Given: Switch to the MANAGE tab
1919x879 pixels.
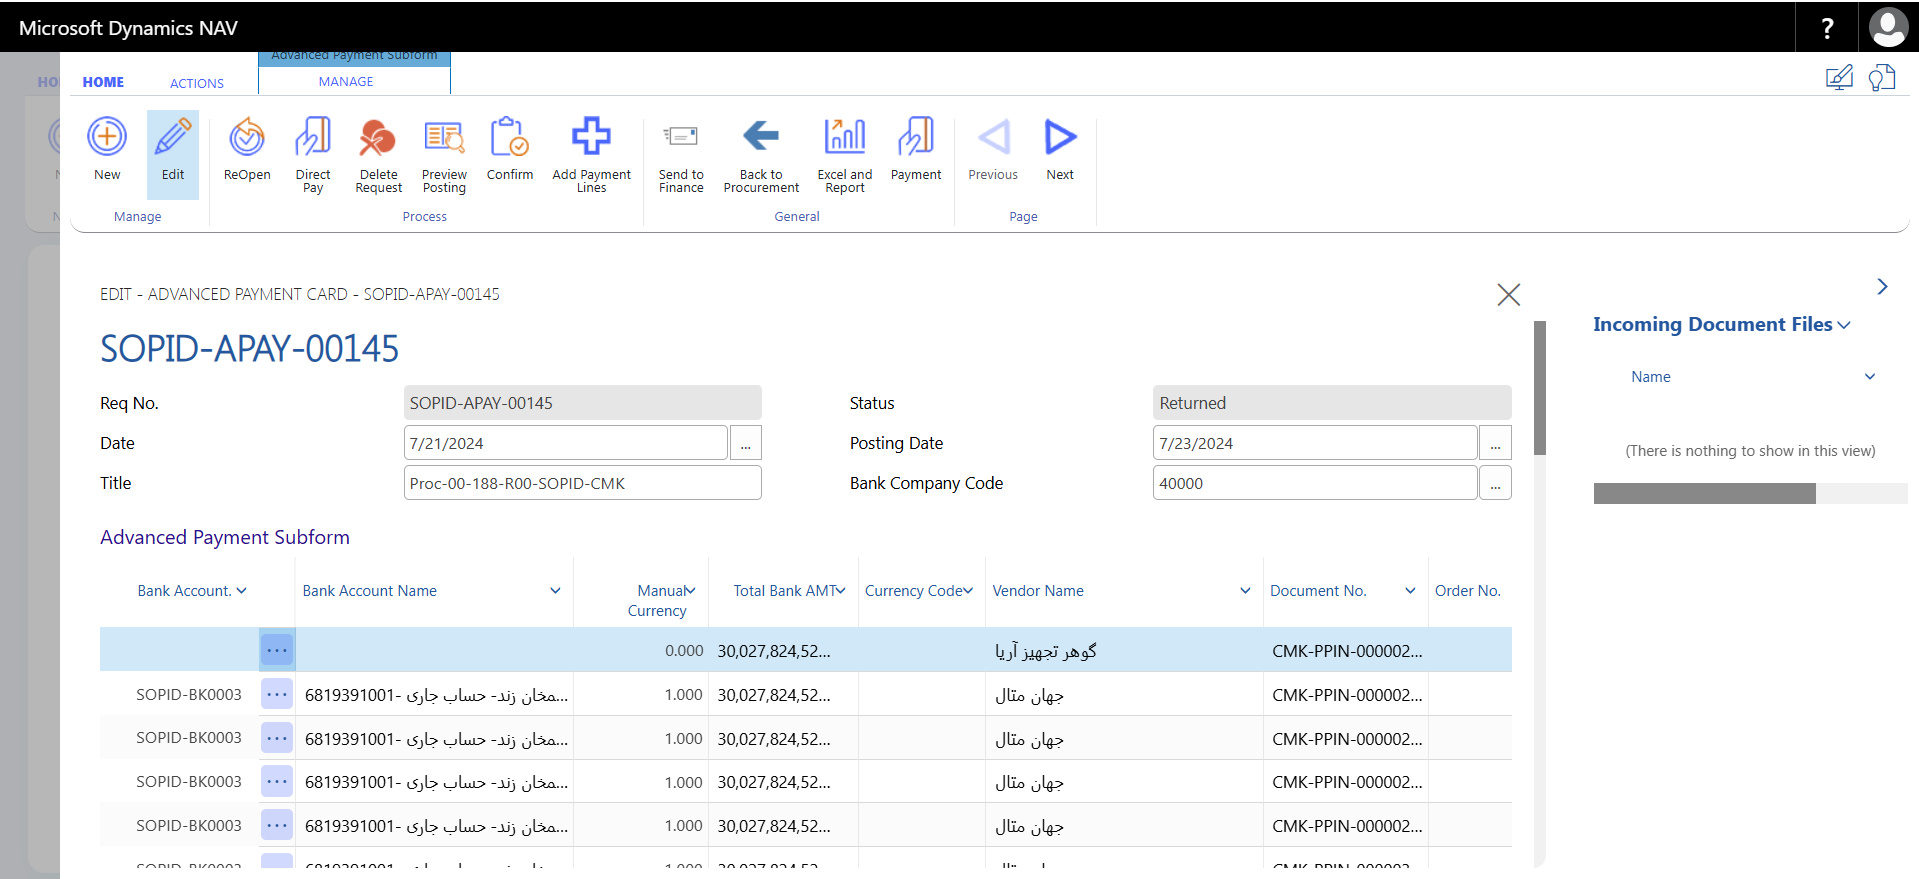Looking at the screenshot, I should (346, 81).
